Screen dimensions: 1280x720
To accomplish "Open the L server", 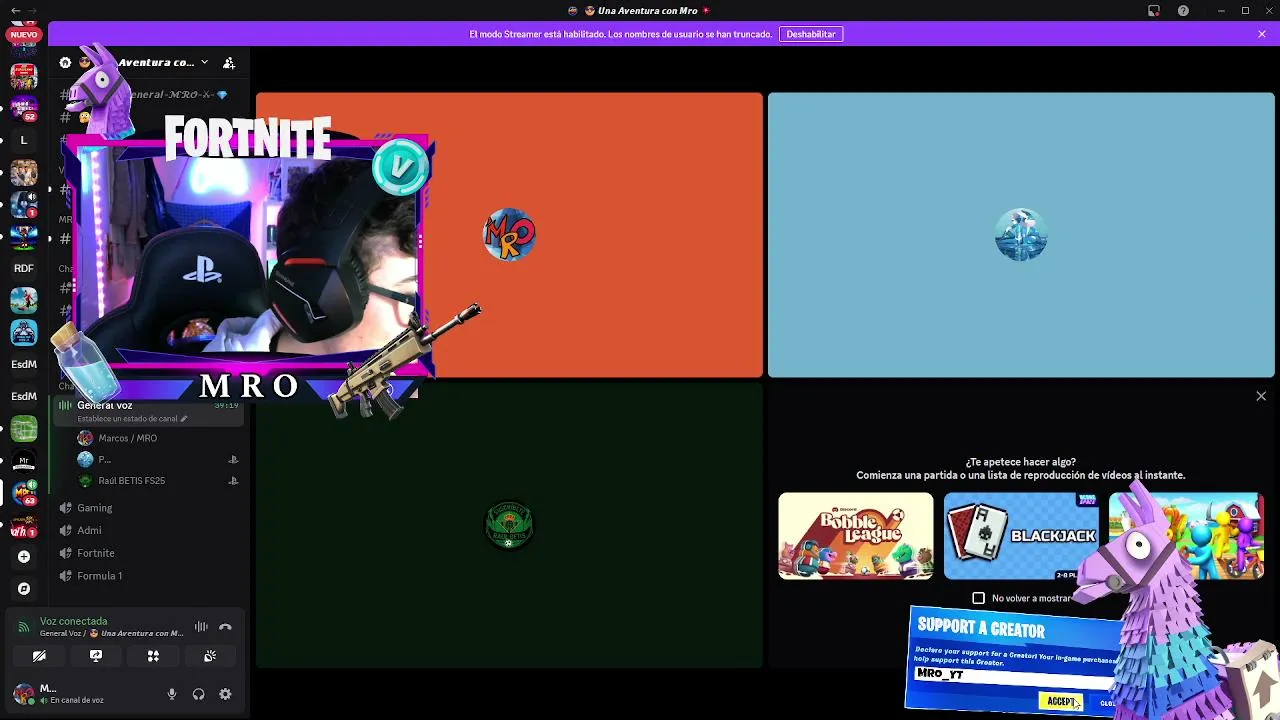I will [24, 140].
